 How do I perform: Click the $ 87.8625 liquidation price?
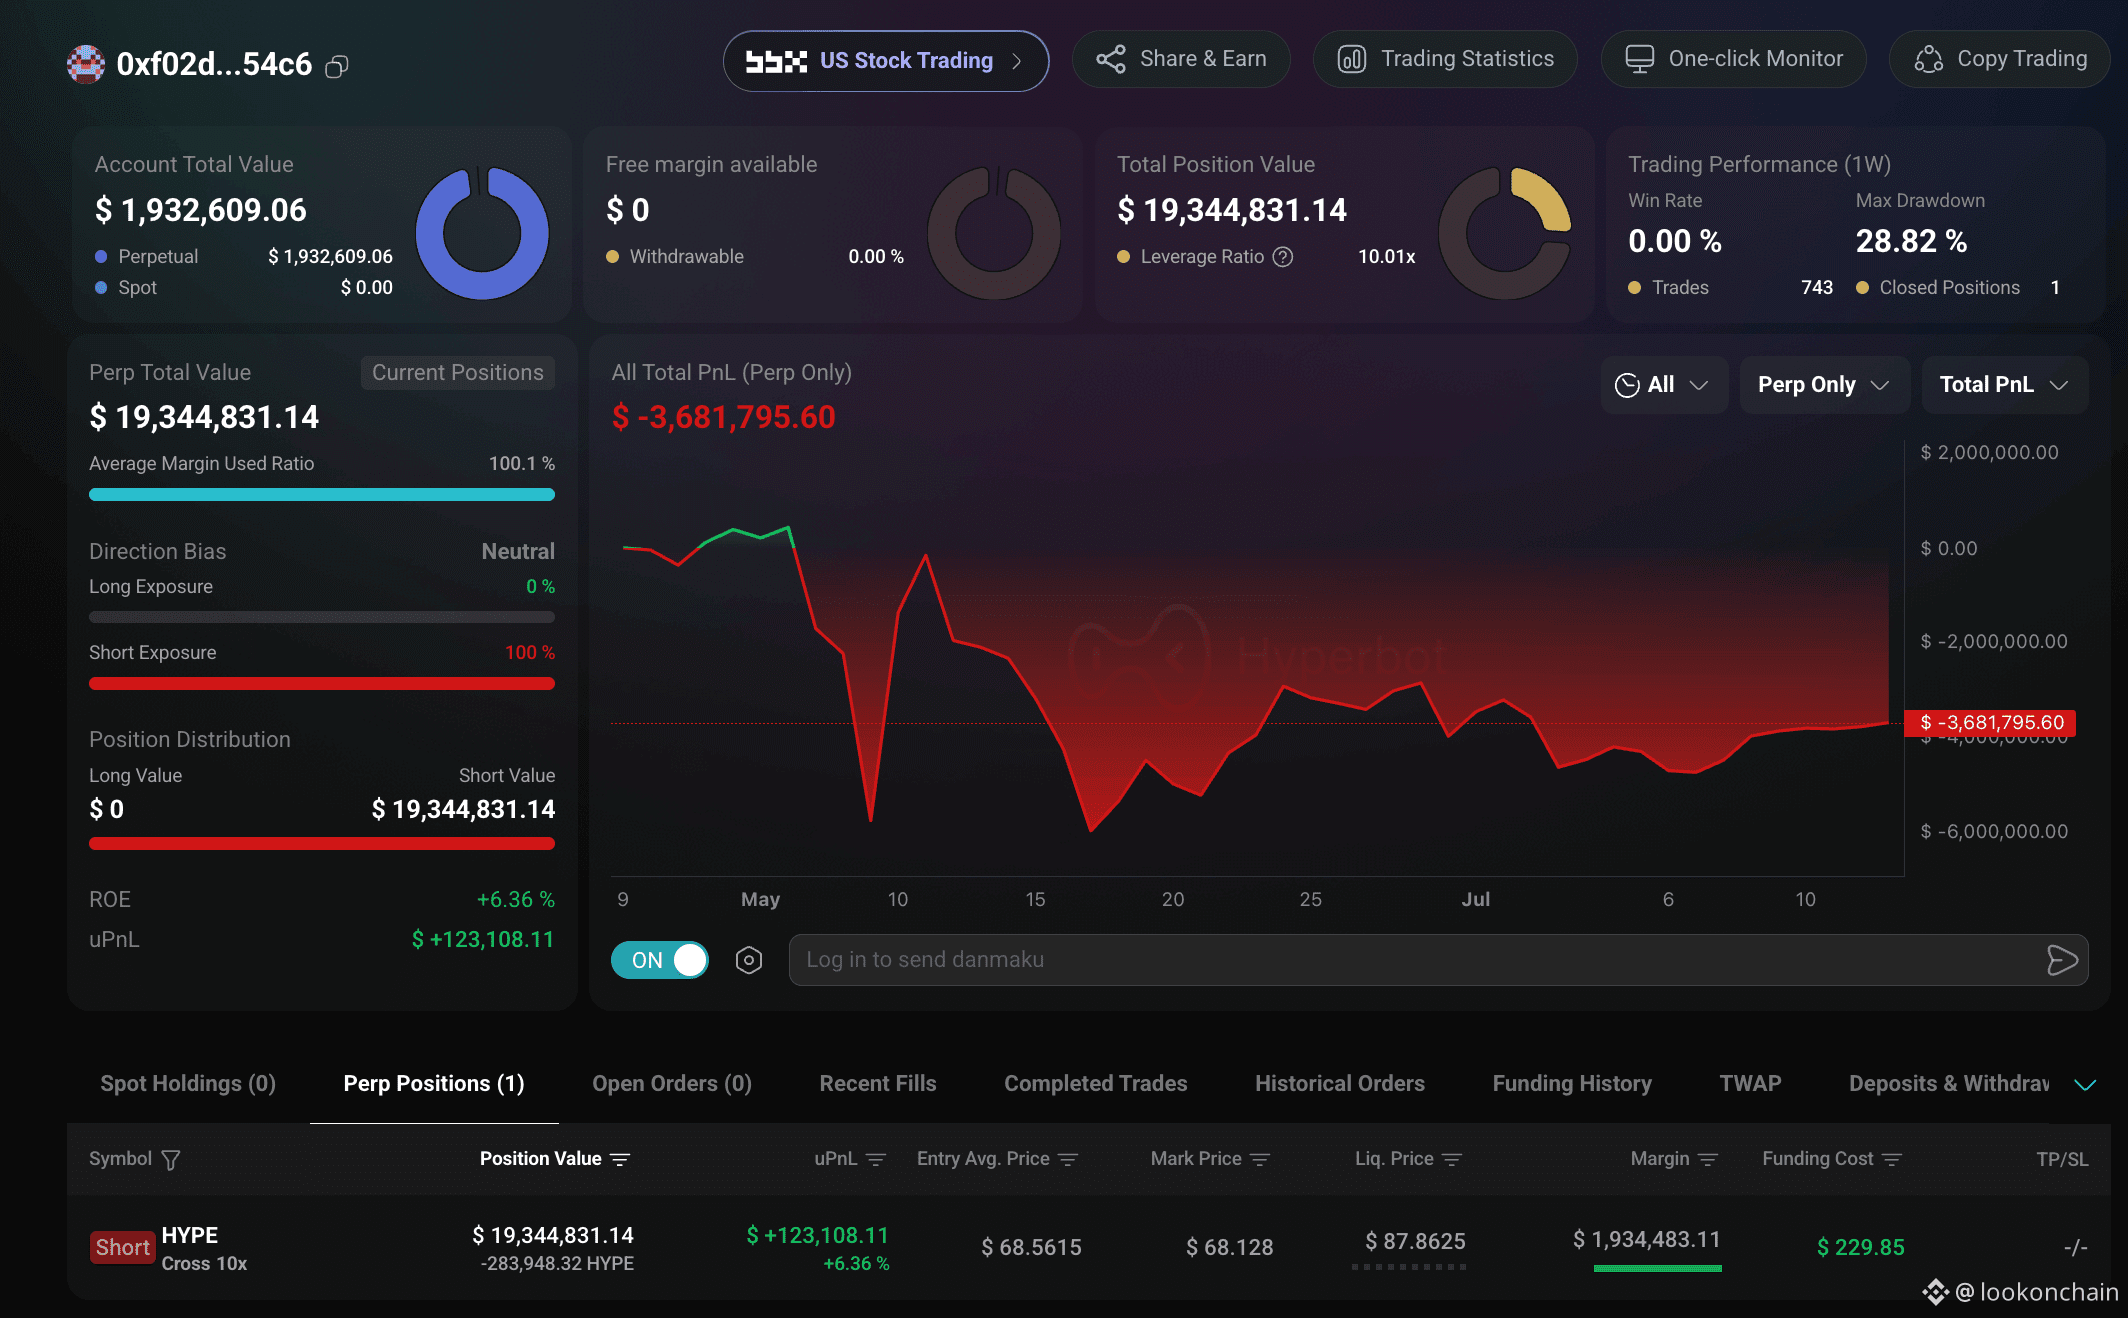point(1415,1242)
